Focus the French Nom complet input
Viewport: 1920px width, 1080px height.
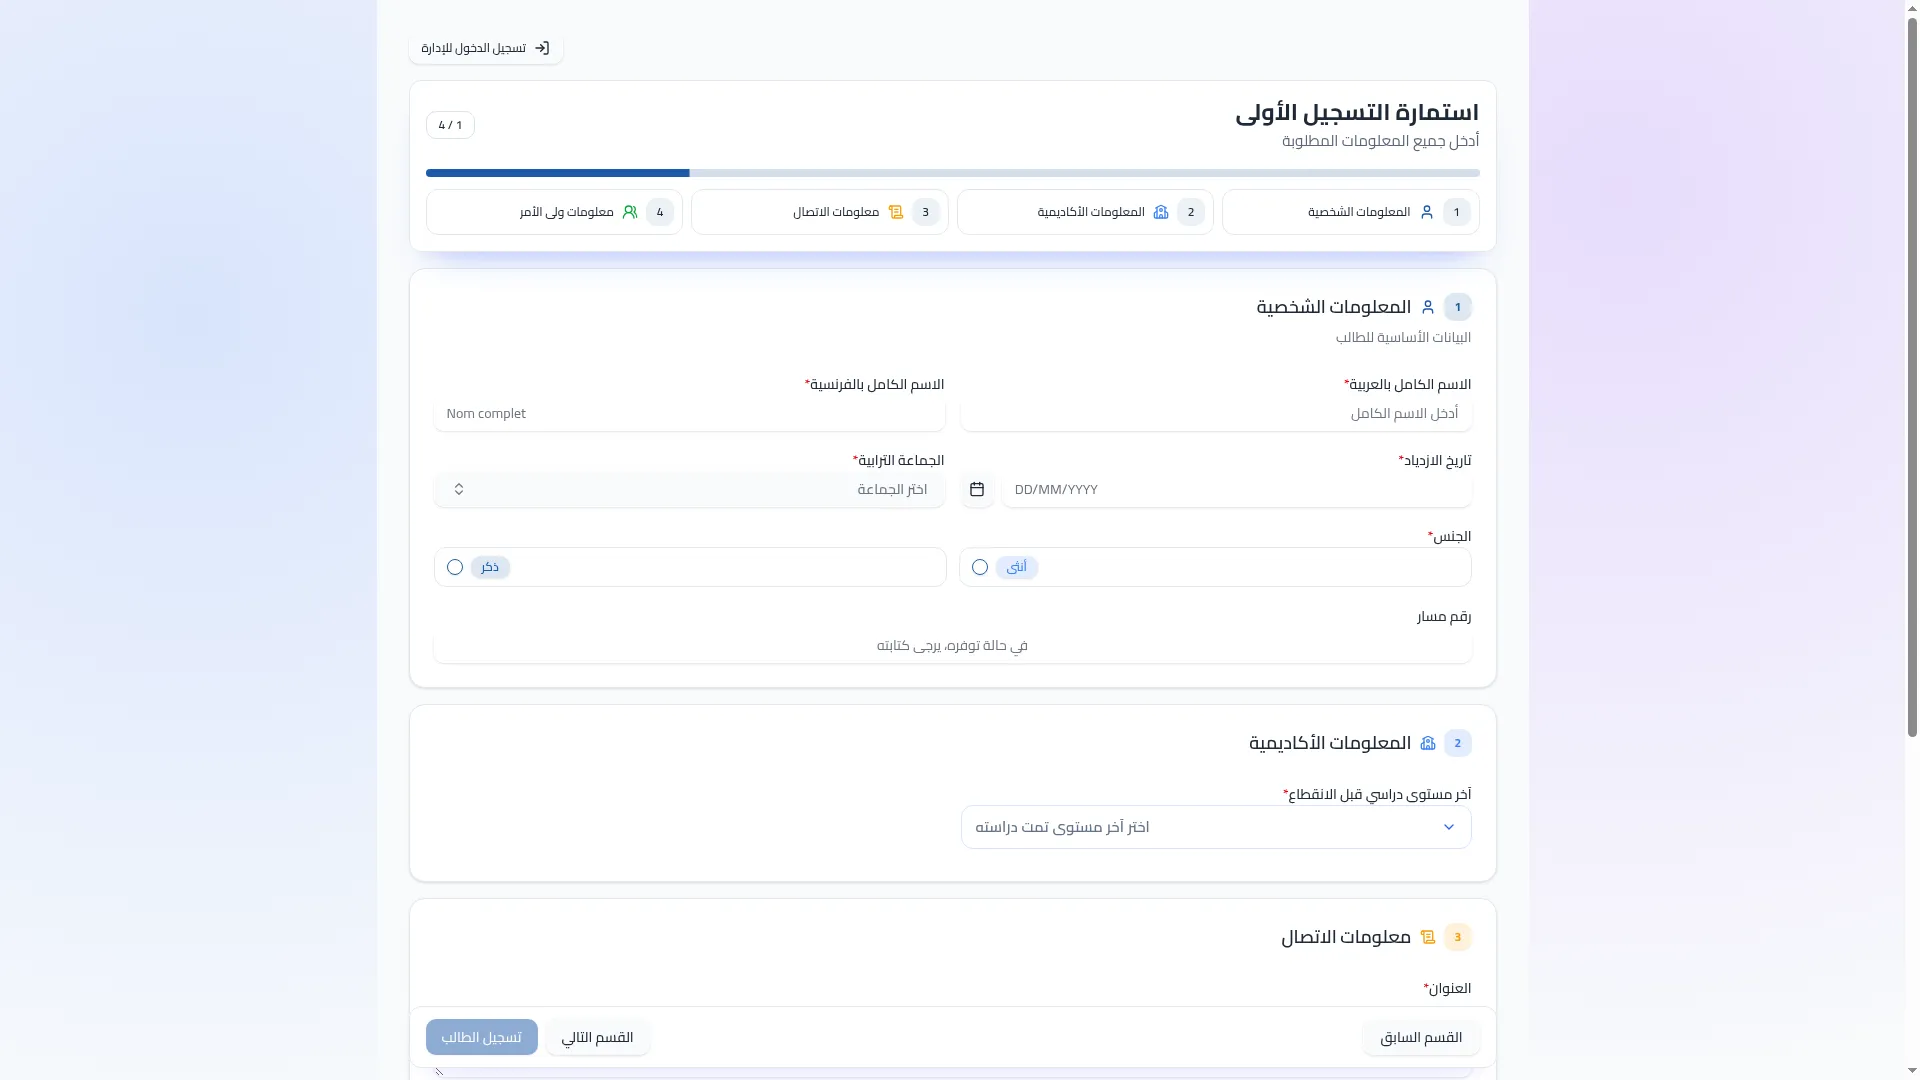(690, 414)
